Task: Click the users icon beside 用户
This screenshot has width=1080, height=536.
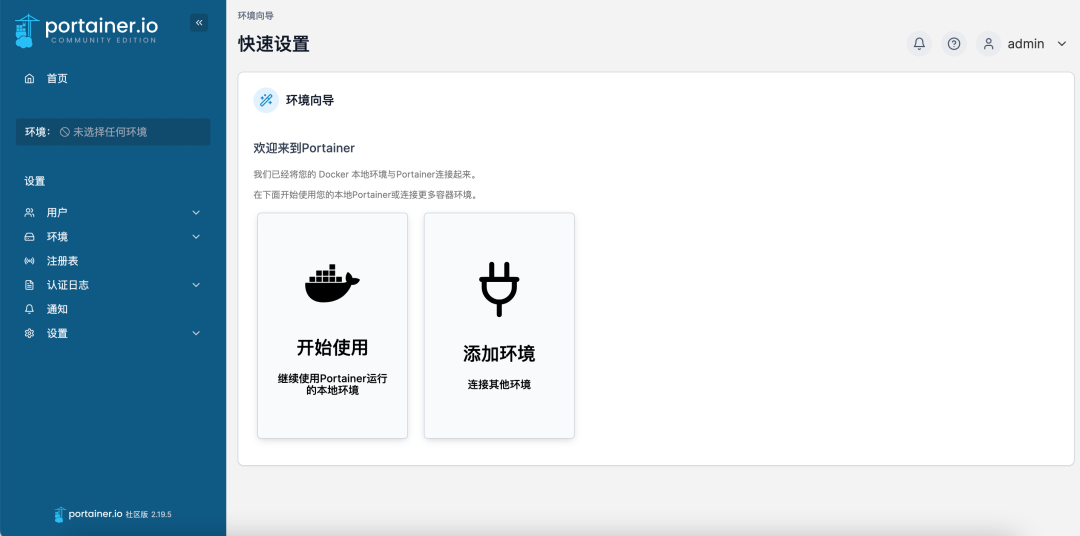Action: point(30,212)
